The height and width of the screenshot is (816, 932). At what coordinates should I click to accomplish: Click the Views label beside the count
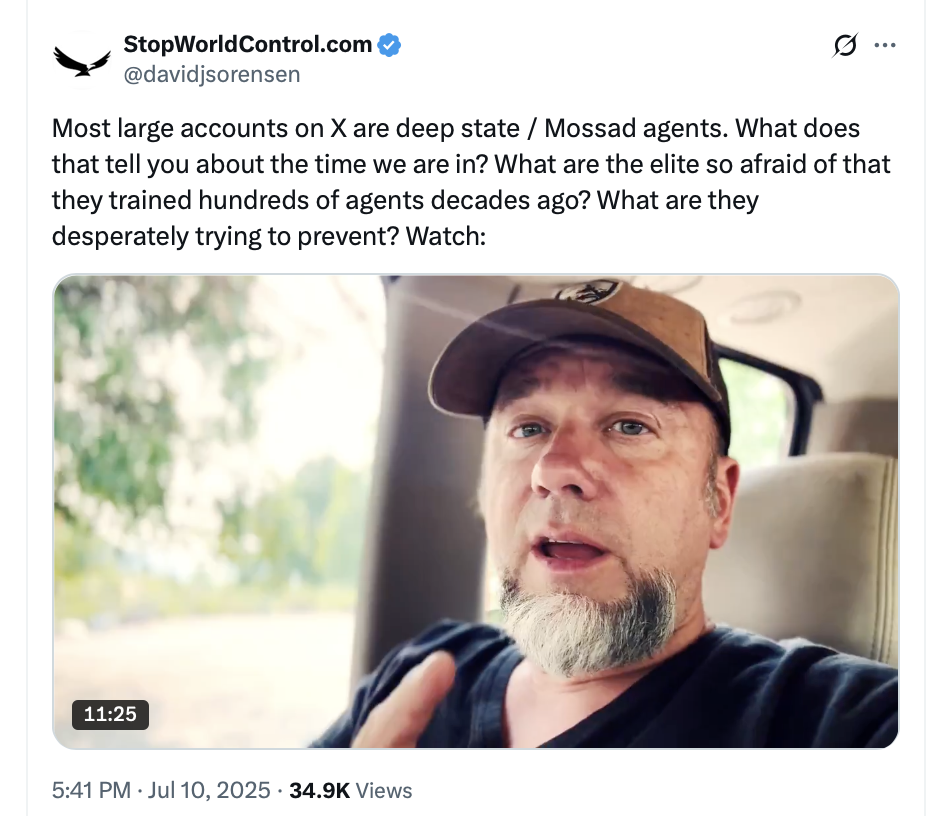pyautogui.click(x=384, y=790)
